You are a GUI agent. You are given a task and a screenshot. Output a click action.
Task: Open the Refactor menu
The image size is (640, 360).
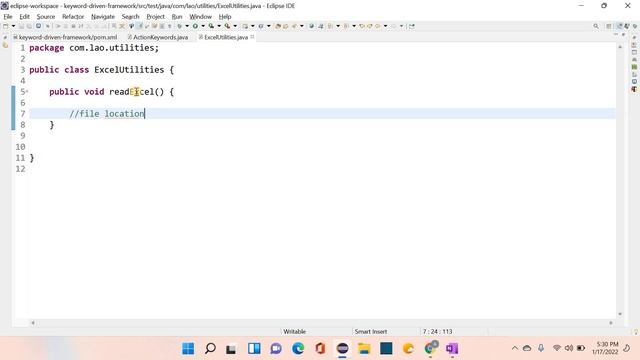tap(73, 17)
